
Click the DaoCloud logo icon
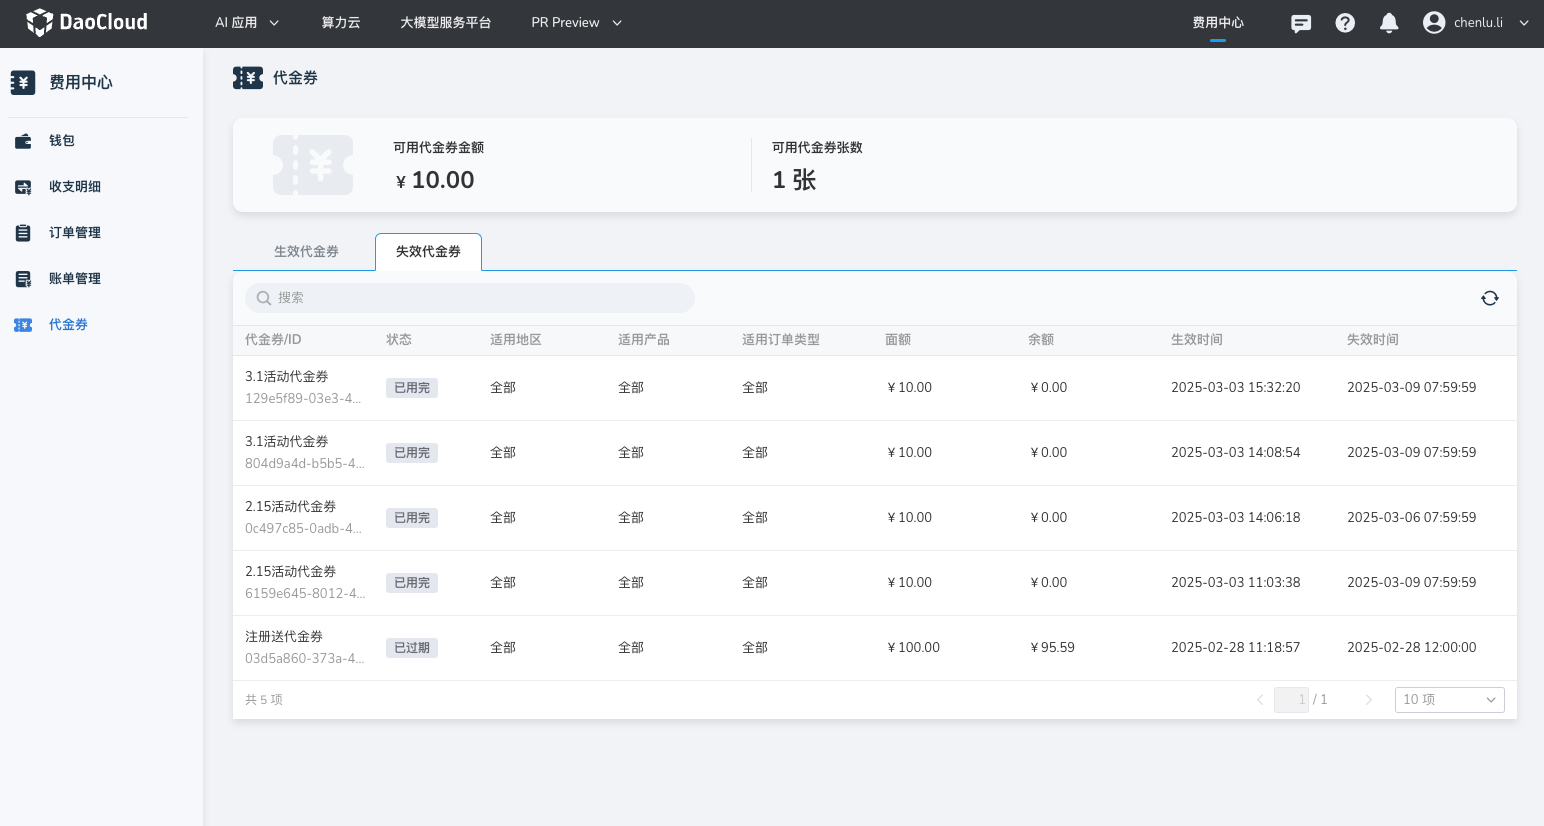[x=39, y=22]
